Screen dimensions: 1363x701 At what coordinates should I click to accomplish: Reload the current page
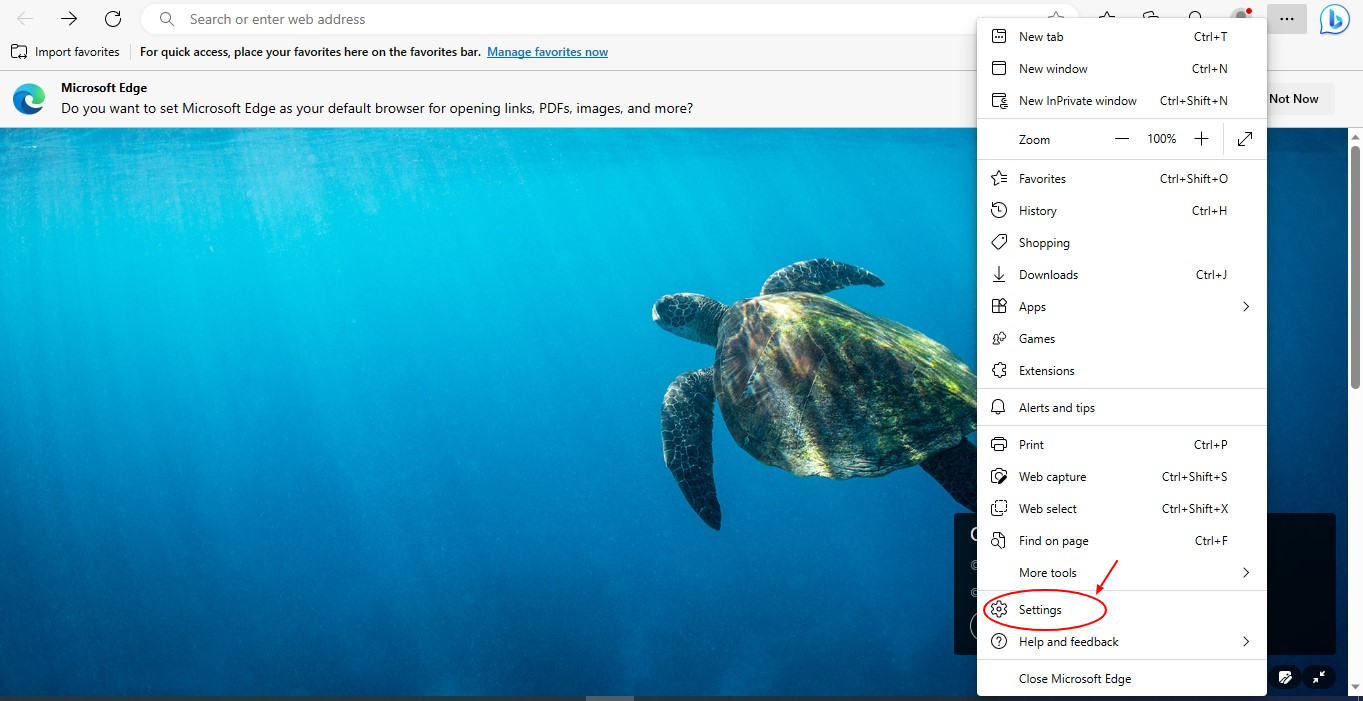click(x=112, y=18)
